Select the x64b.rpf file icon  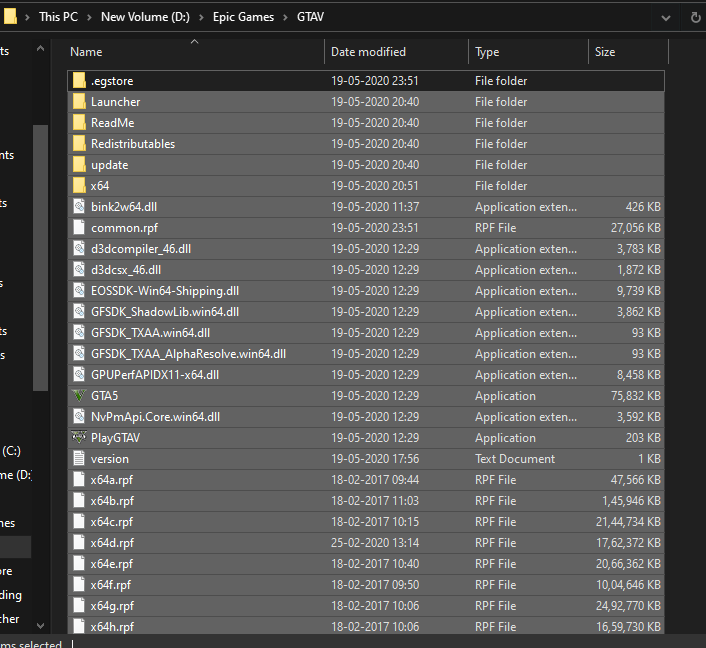coord(79,501)
